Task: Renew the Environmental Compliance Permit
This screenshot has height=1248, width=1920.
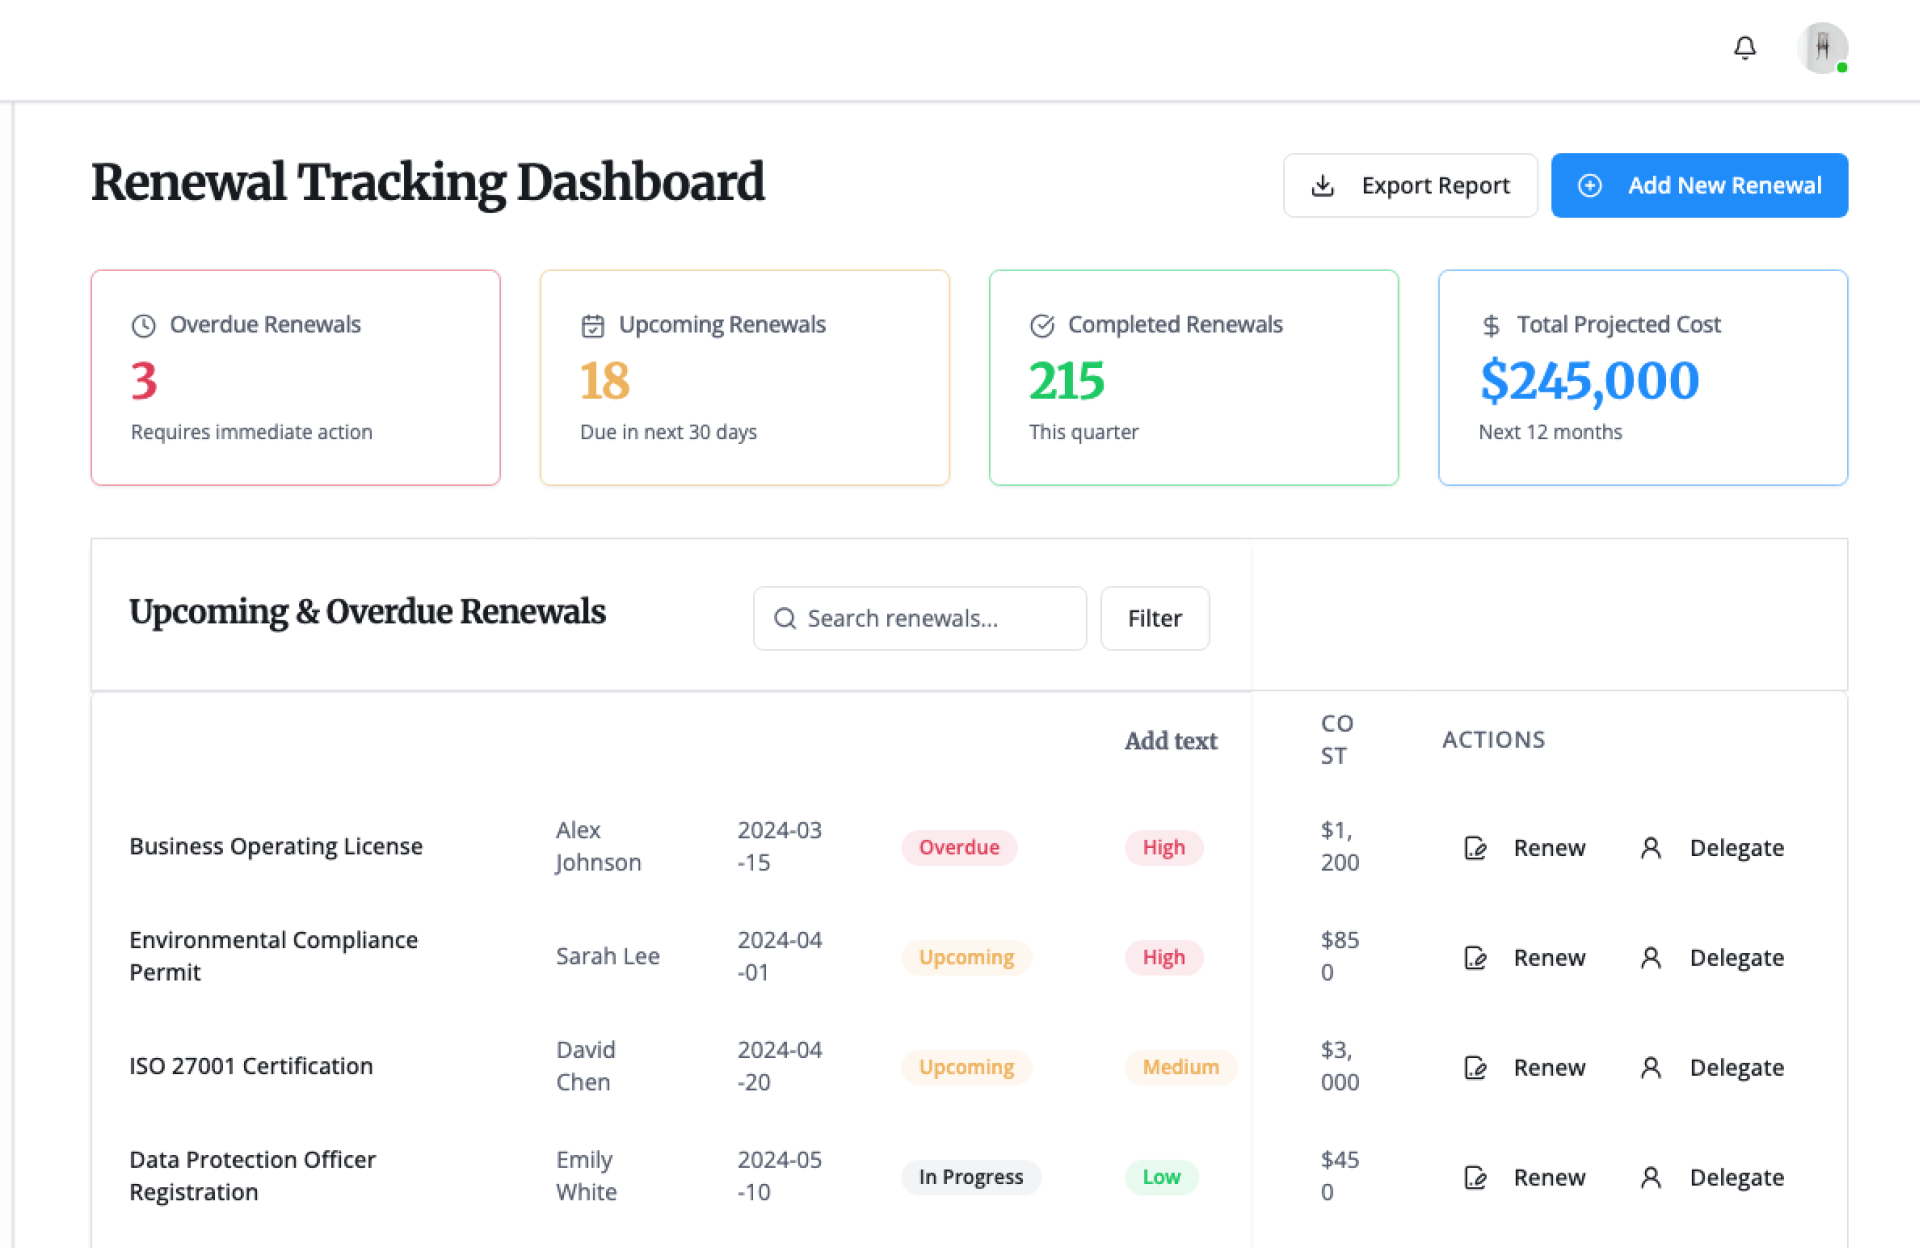Action: click(1547, 958)
